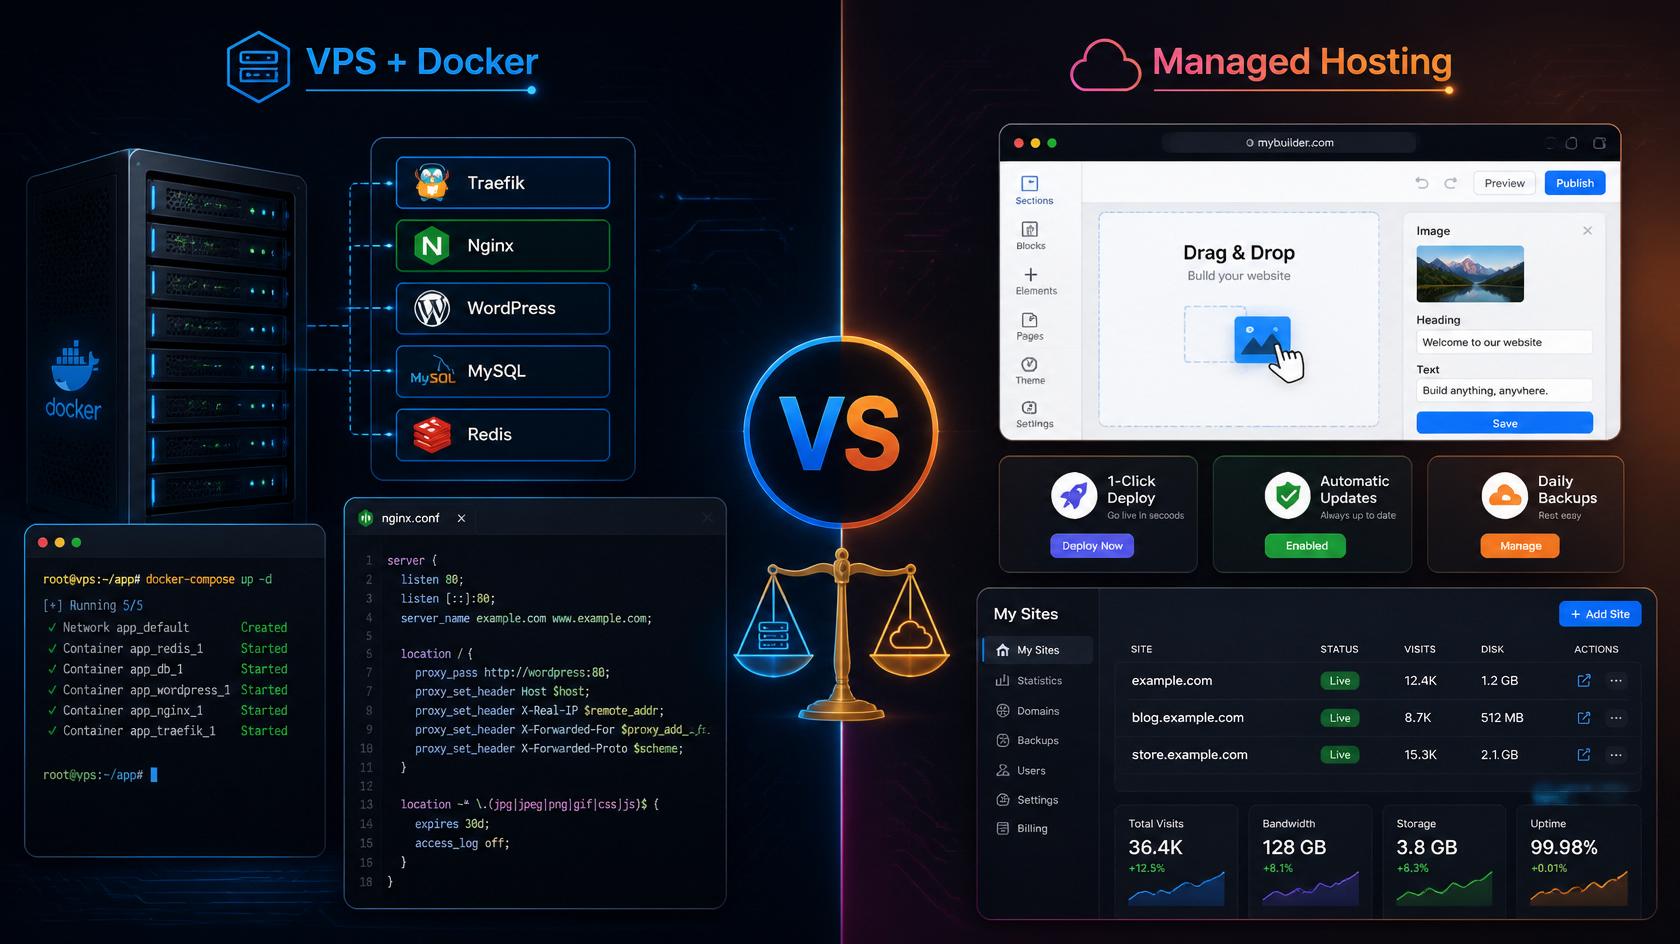Click the undo arrow in builder toolbar

(1422, 183)
